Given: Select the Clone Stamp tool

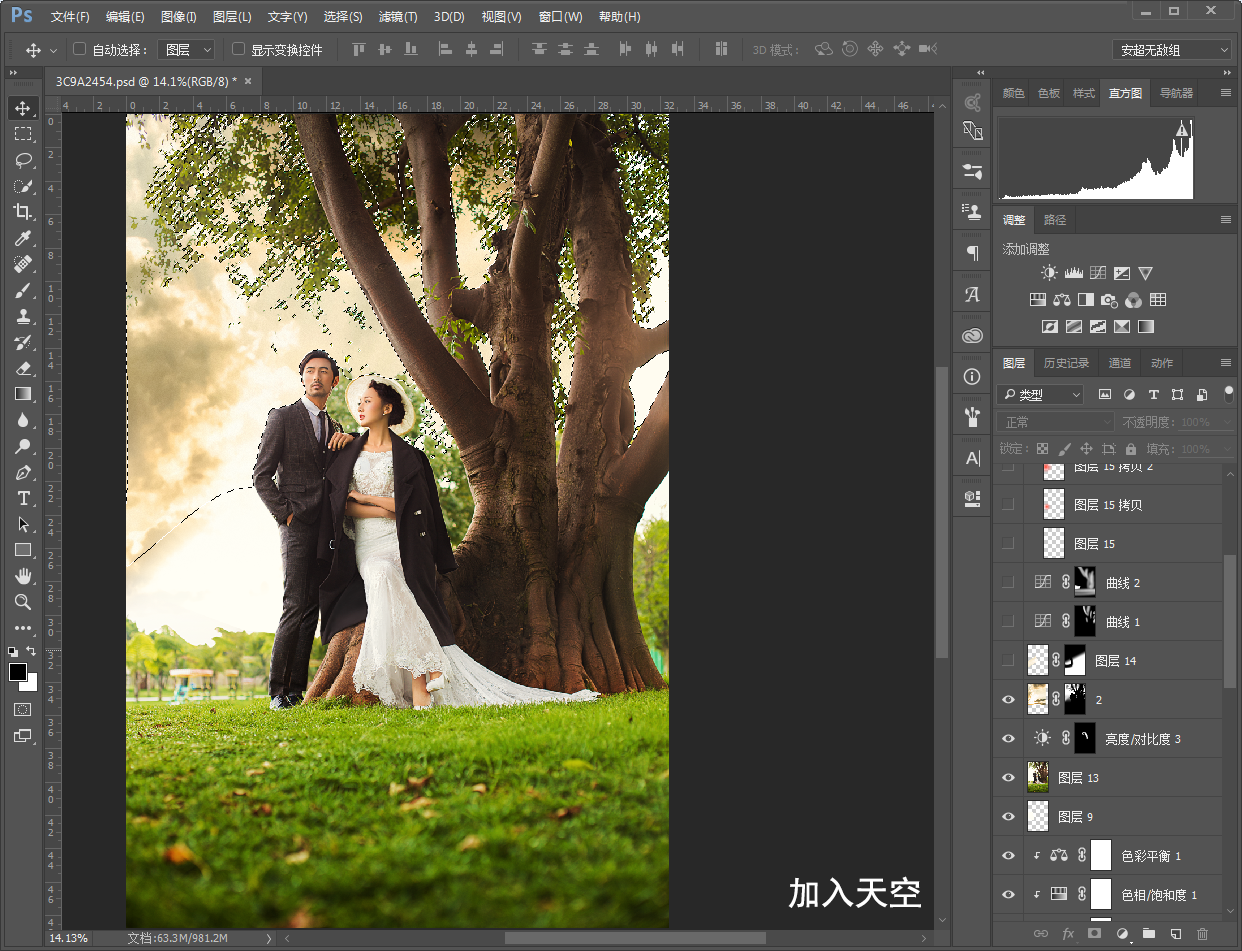Looking at the screenshot, I should [x=22, y=316].
